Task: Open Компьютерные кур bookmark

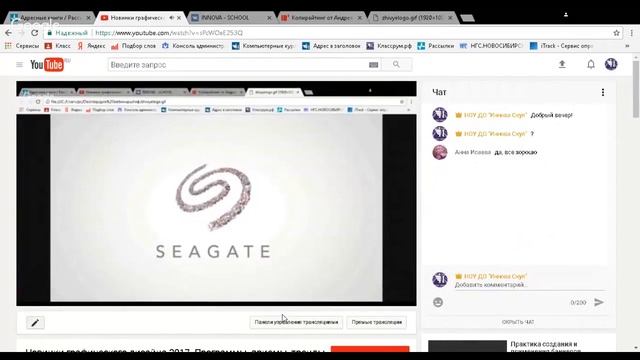Action: (263, 46)
